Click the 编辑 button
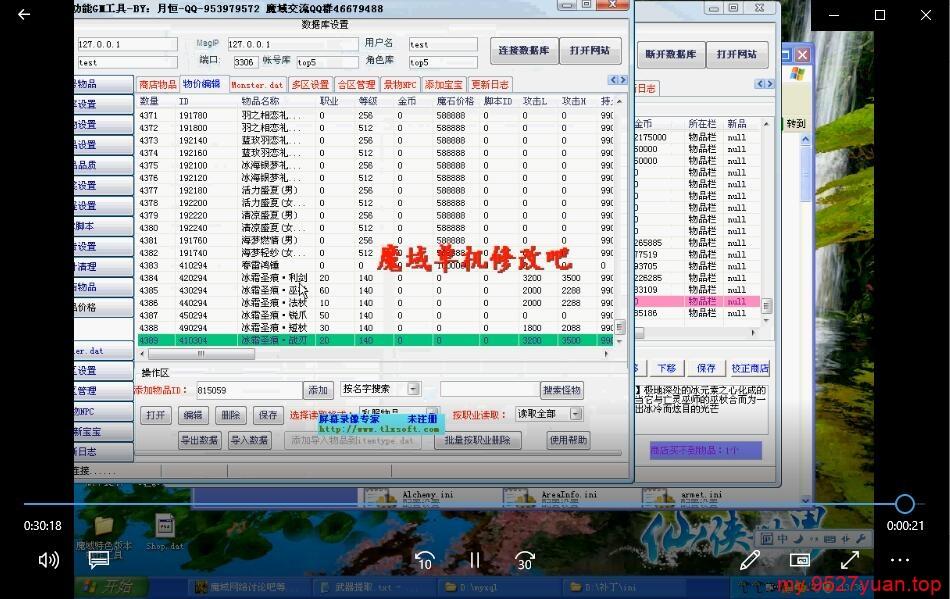950x599 pixels. (193, 415)
